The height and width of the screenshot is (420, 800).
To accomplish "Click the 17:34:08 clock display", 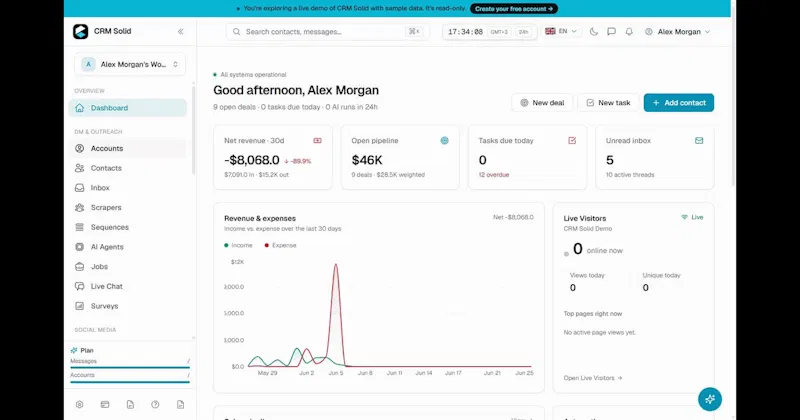I will tap(465, 32).
